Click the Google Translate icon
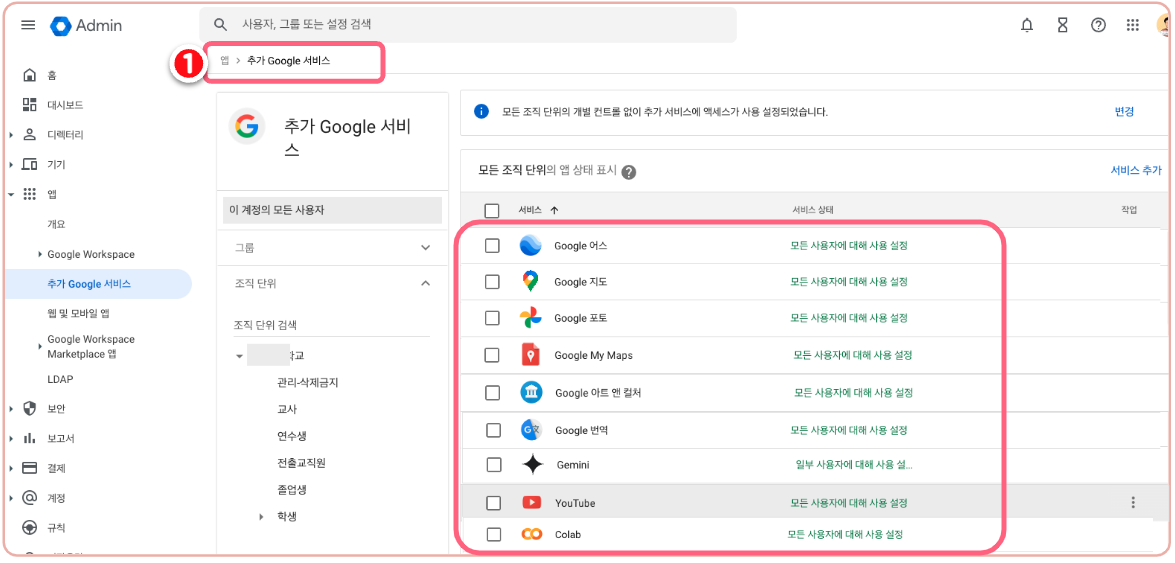 pos(531,430)
